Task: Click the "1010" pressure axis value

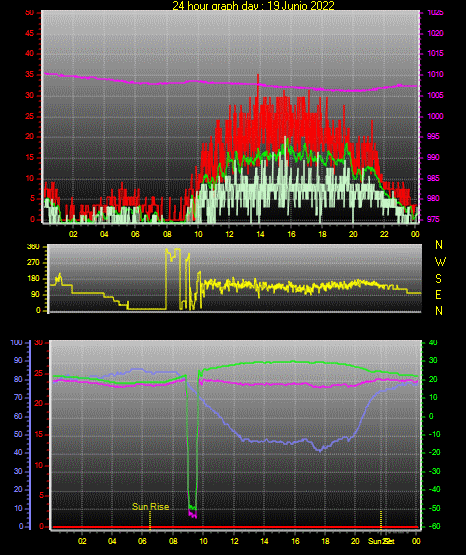Action: pyautogui.click(x=435, y=74)
